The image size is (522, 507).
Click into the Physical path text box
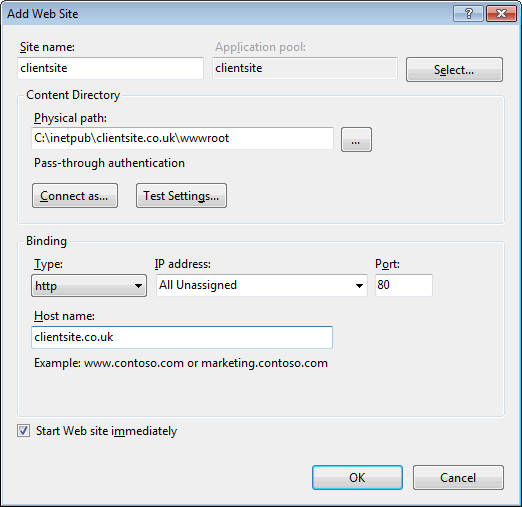pyautogui.click(x=182, y=138)
